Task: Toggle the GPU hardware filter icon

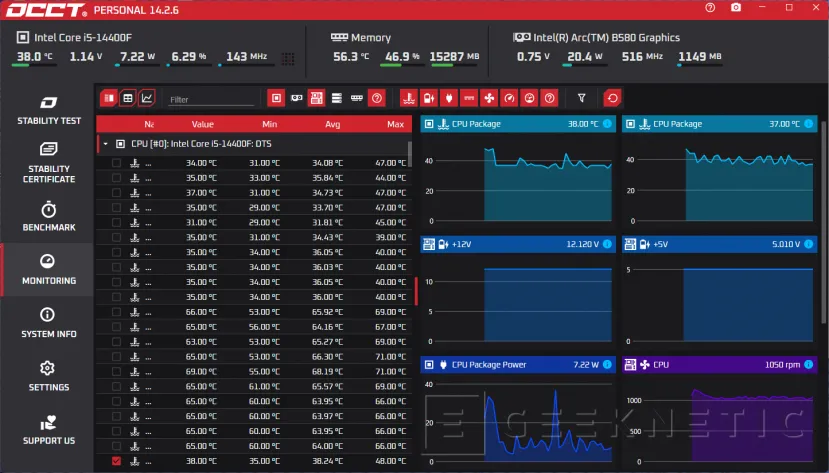Action: coord(296,98)
